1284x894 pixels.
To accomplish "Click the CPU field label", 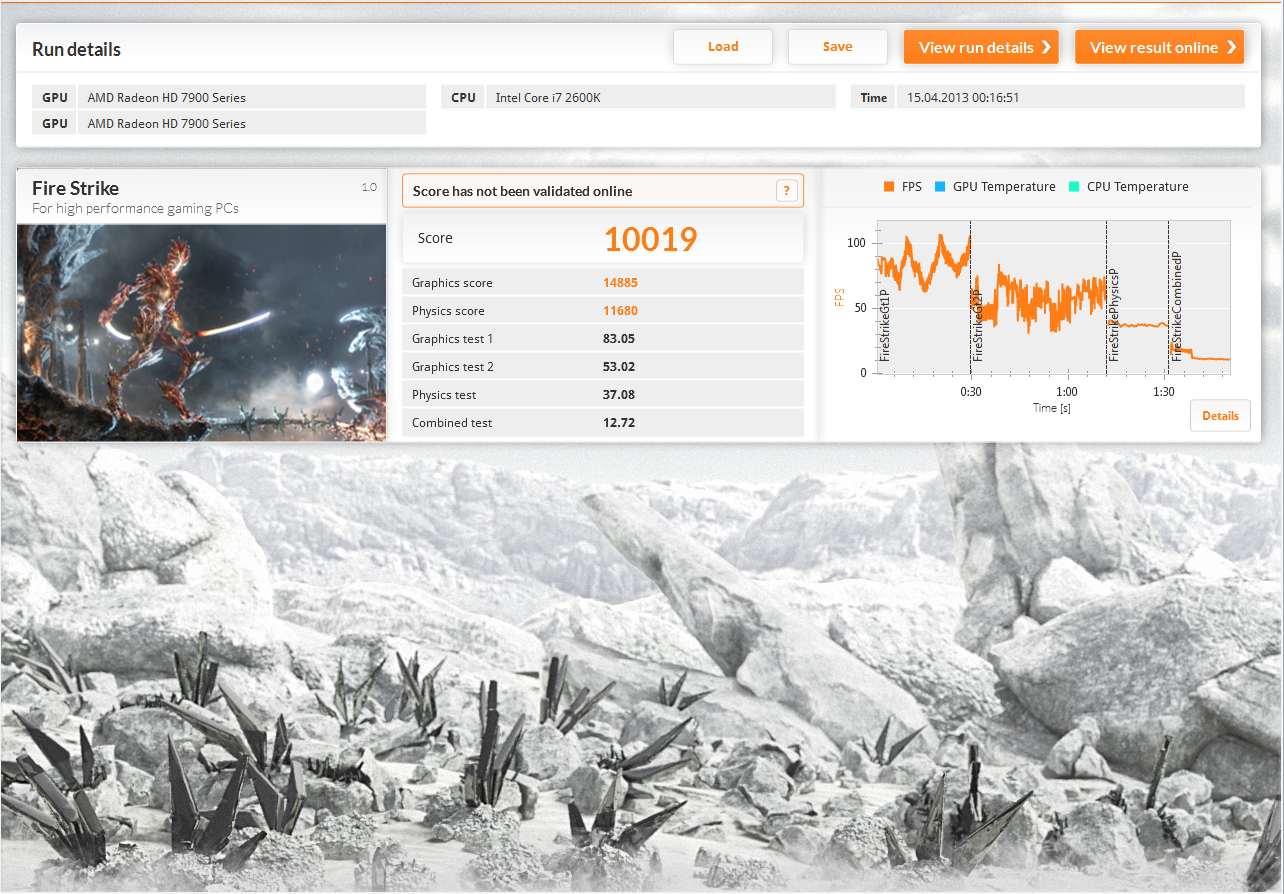I will [463, 97].
